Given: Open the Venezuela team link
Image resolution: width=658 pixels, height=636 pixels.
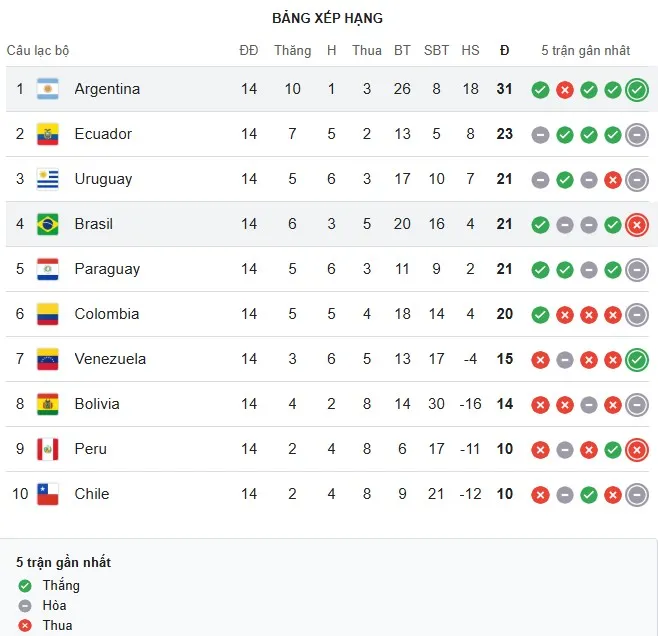Looking at the screenshot, I should click(110, 359).
